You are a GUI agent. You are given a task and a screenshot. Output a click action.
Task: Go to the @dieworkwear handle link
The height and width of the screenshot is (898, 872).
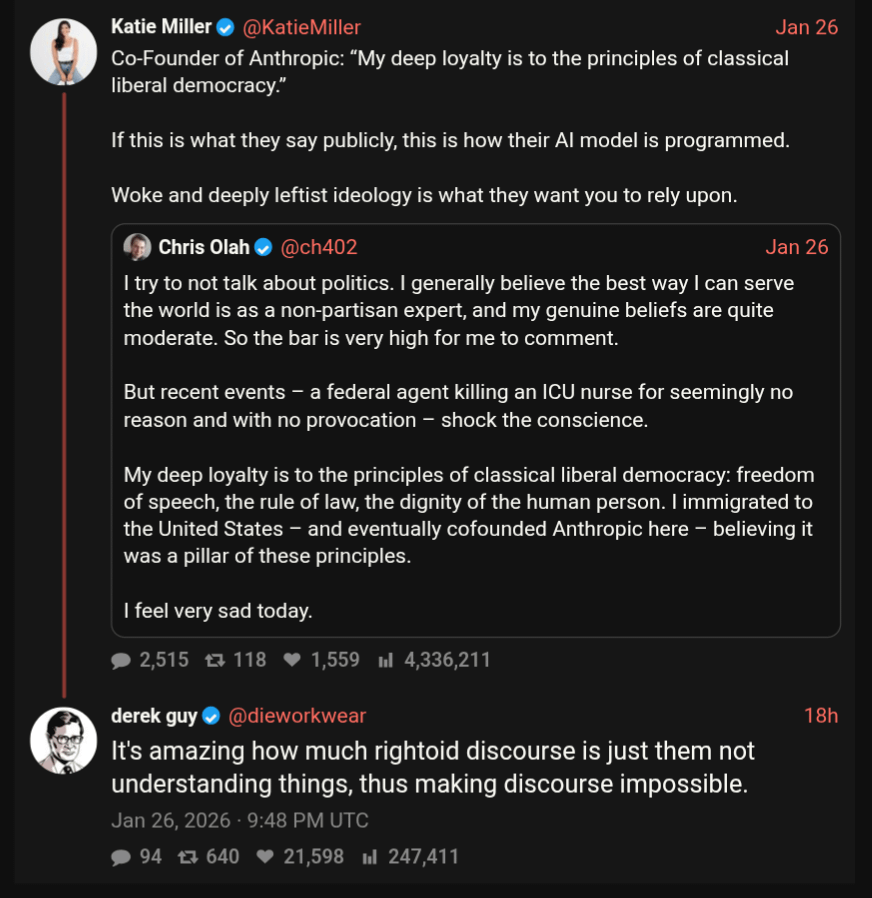point(298,716)
